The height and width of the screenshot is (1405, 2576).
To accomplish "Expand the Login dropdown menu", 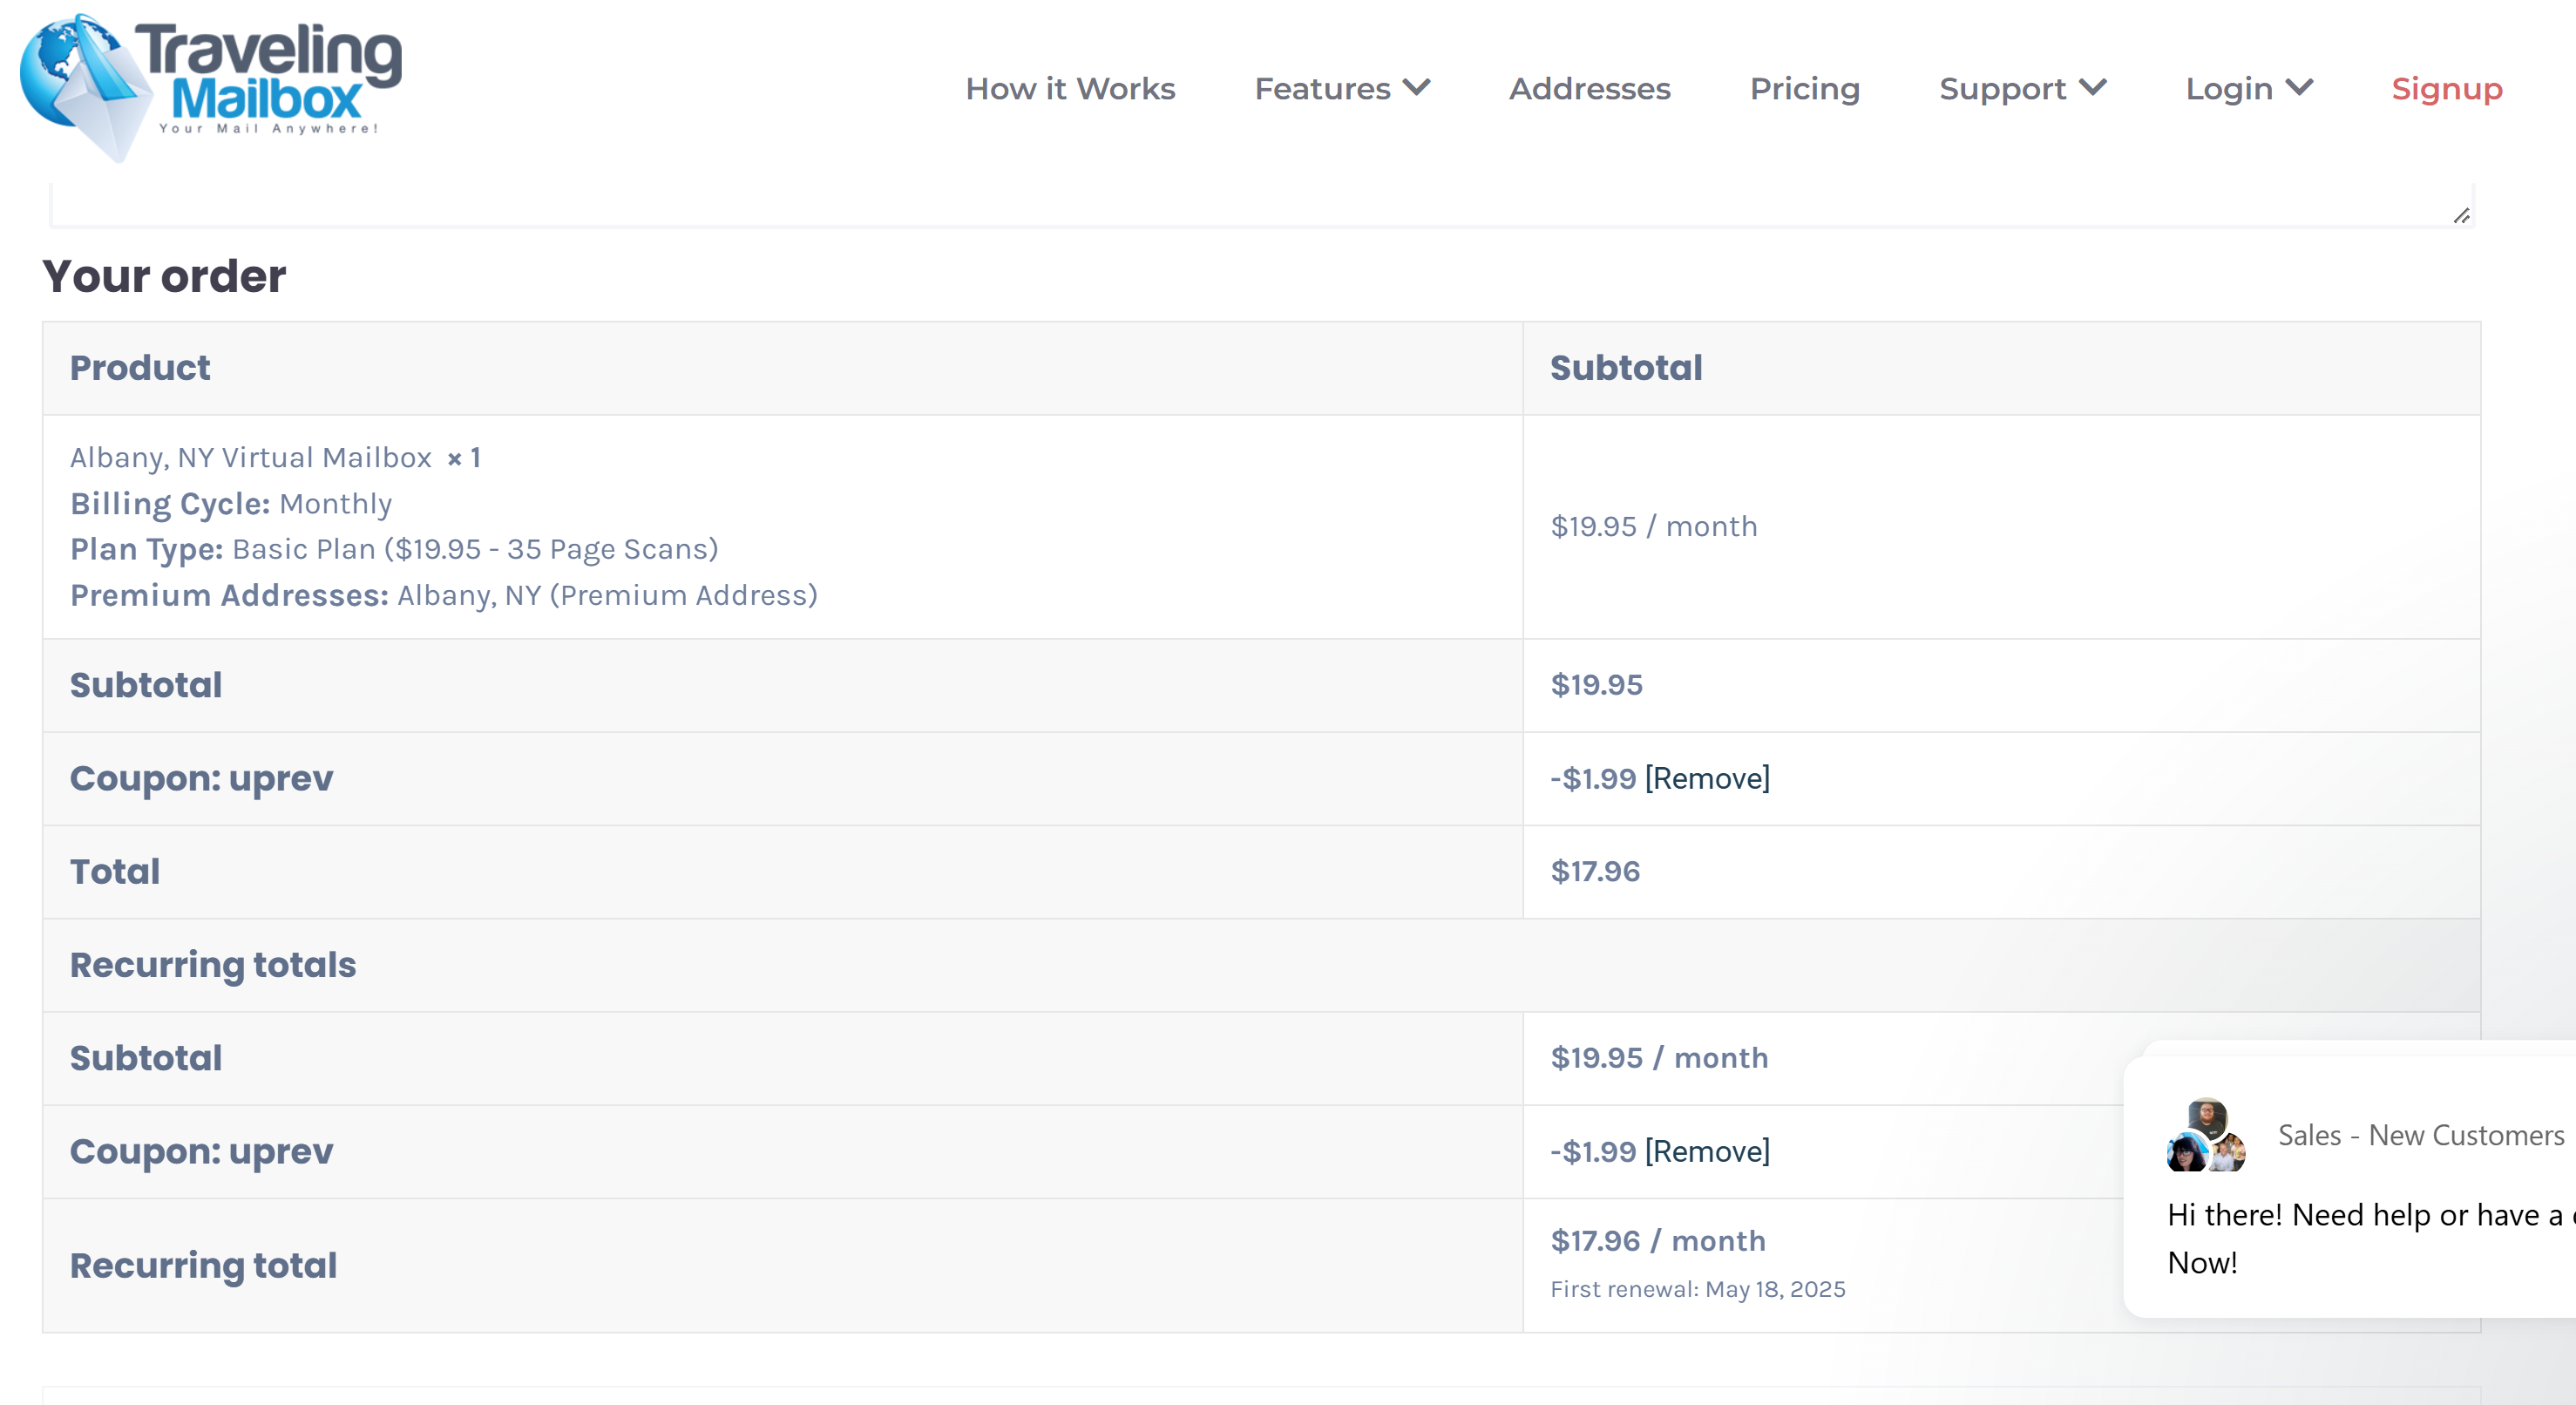I will (2249, 89).
